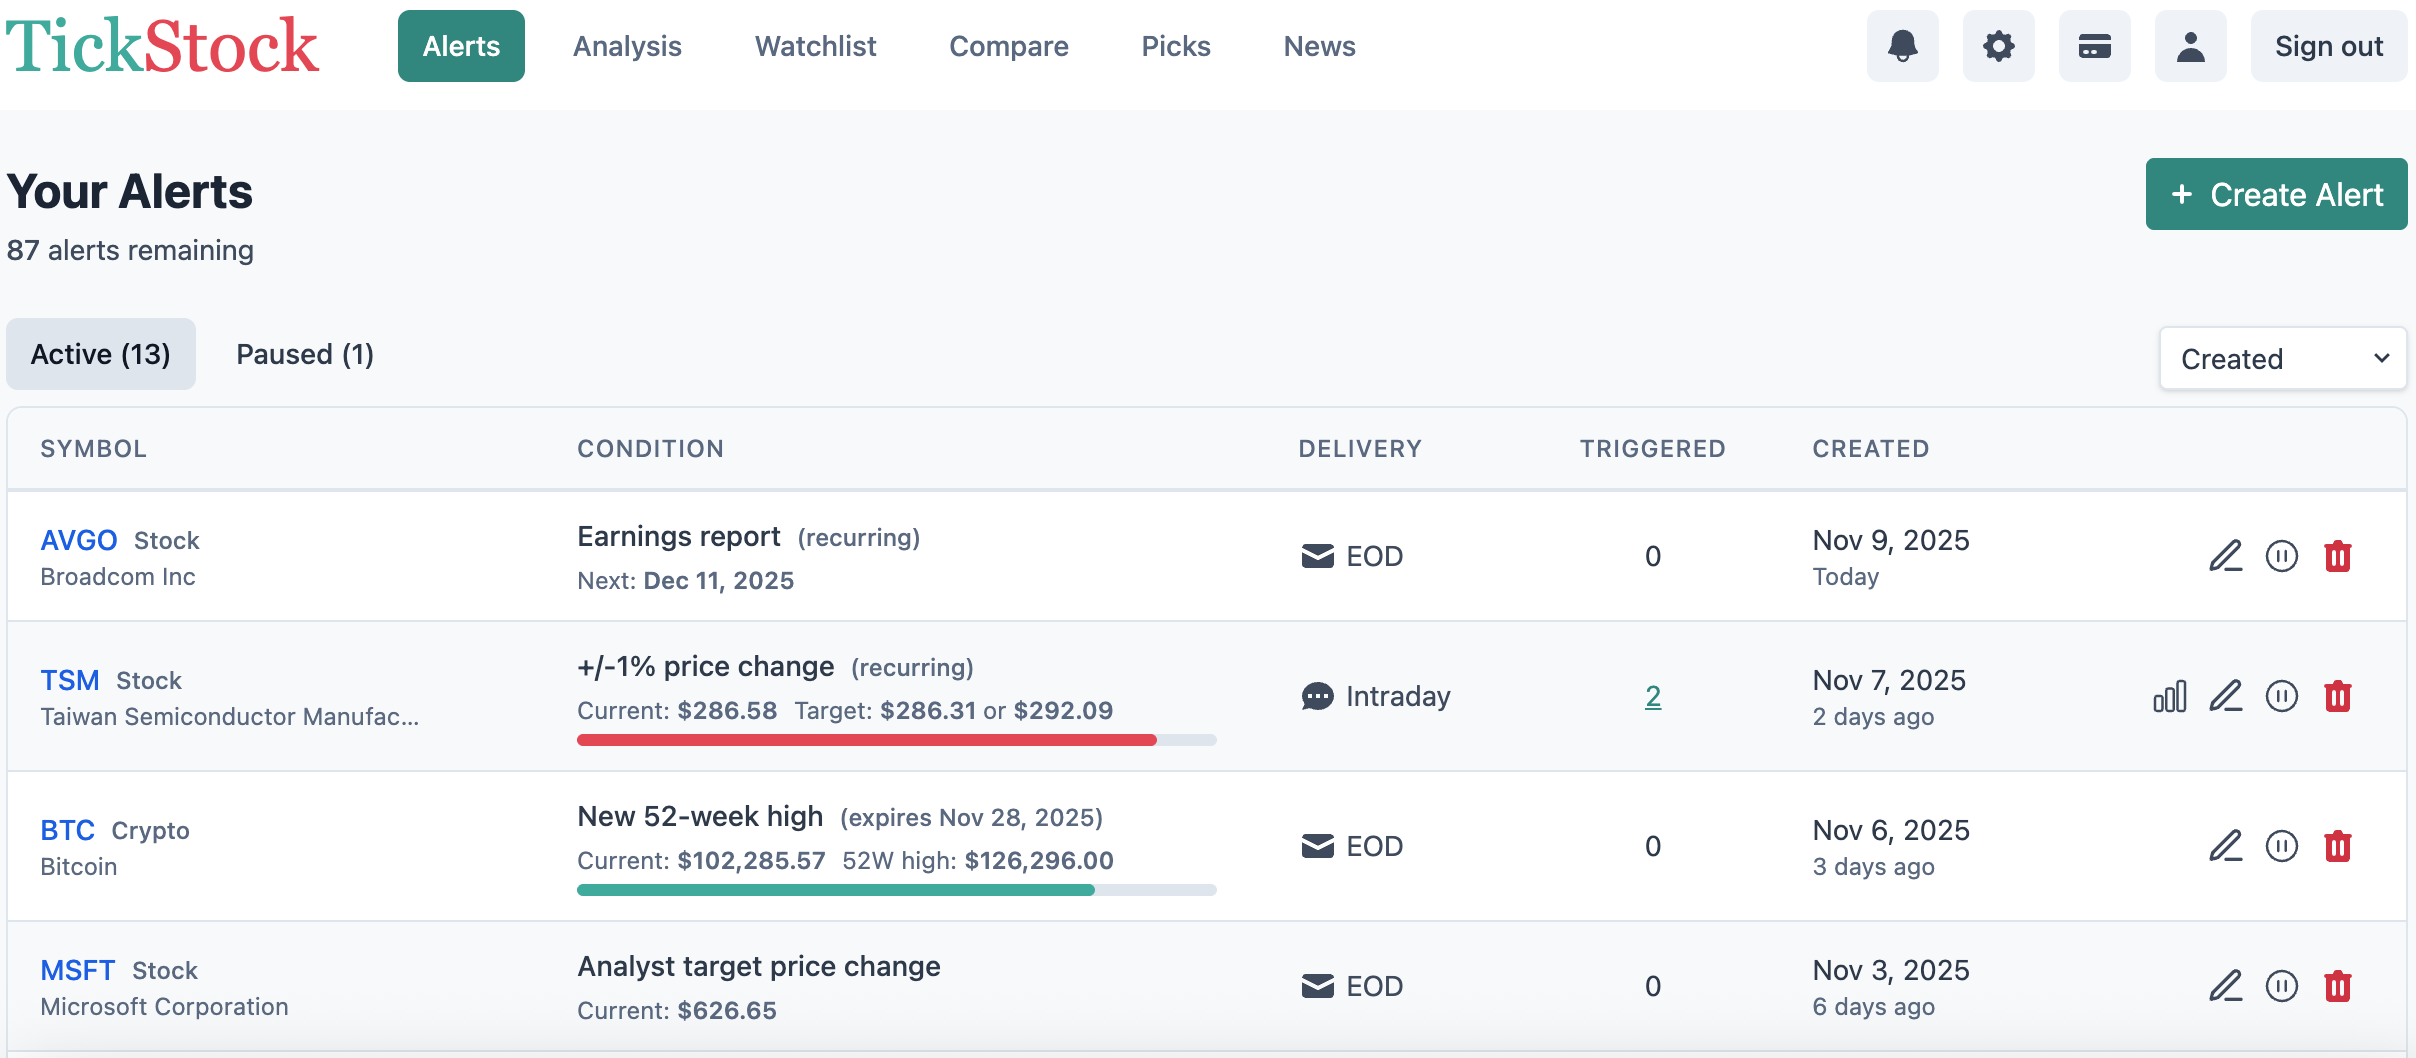The width and height of the screenshot is (2416, 1058).
Task: Open settings with the gear icon
Action: point(1997,46)
